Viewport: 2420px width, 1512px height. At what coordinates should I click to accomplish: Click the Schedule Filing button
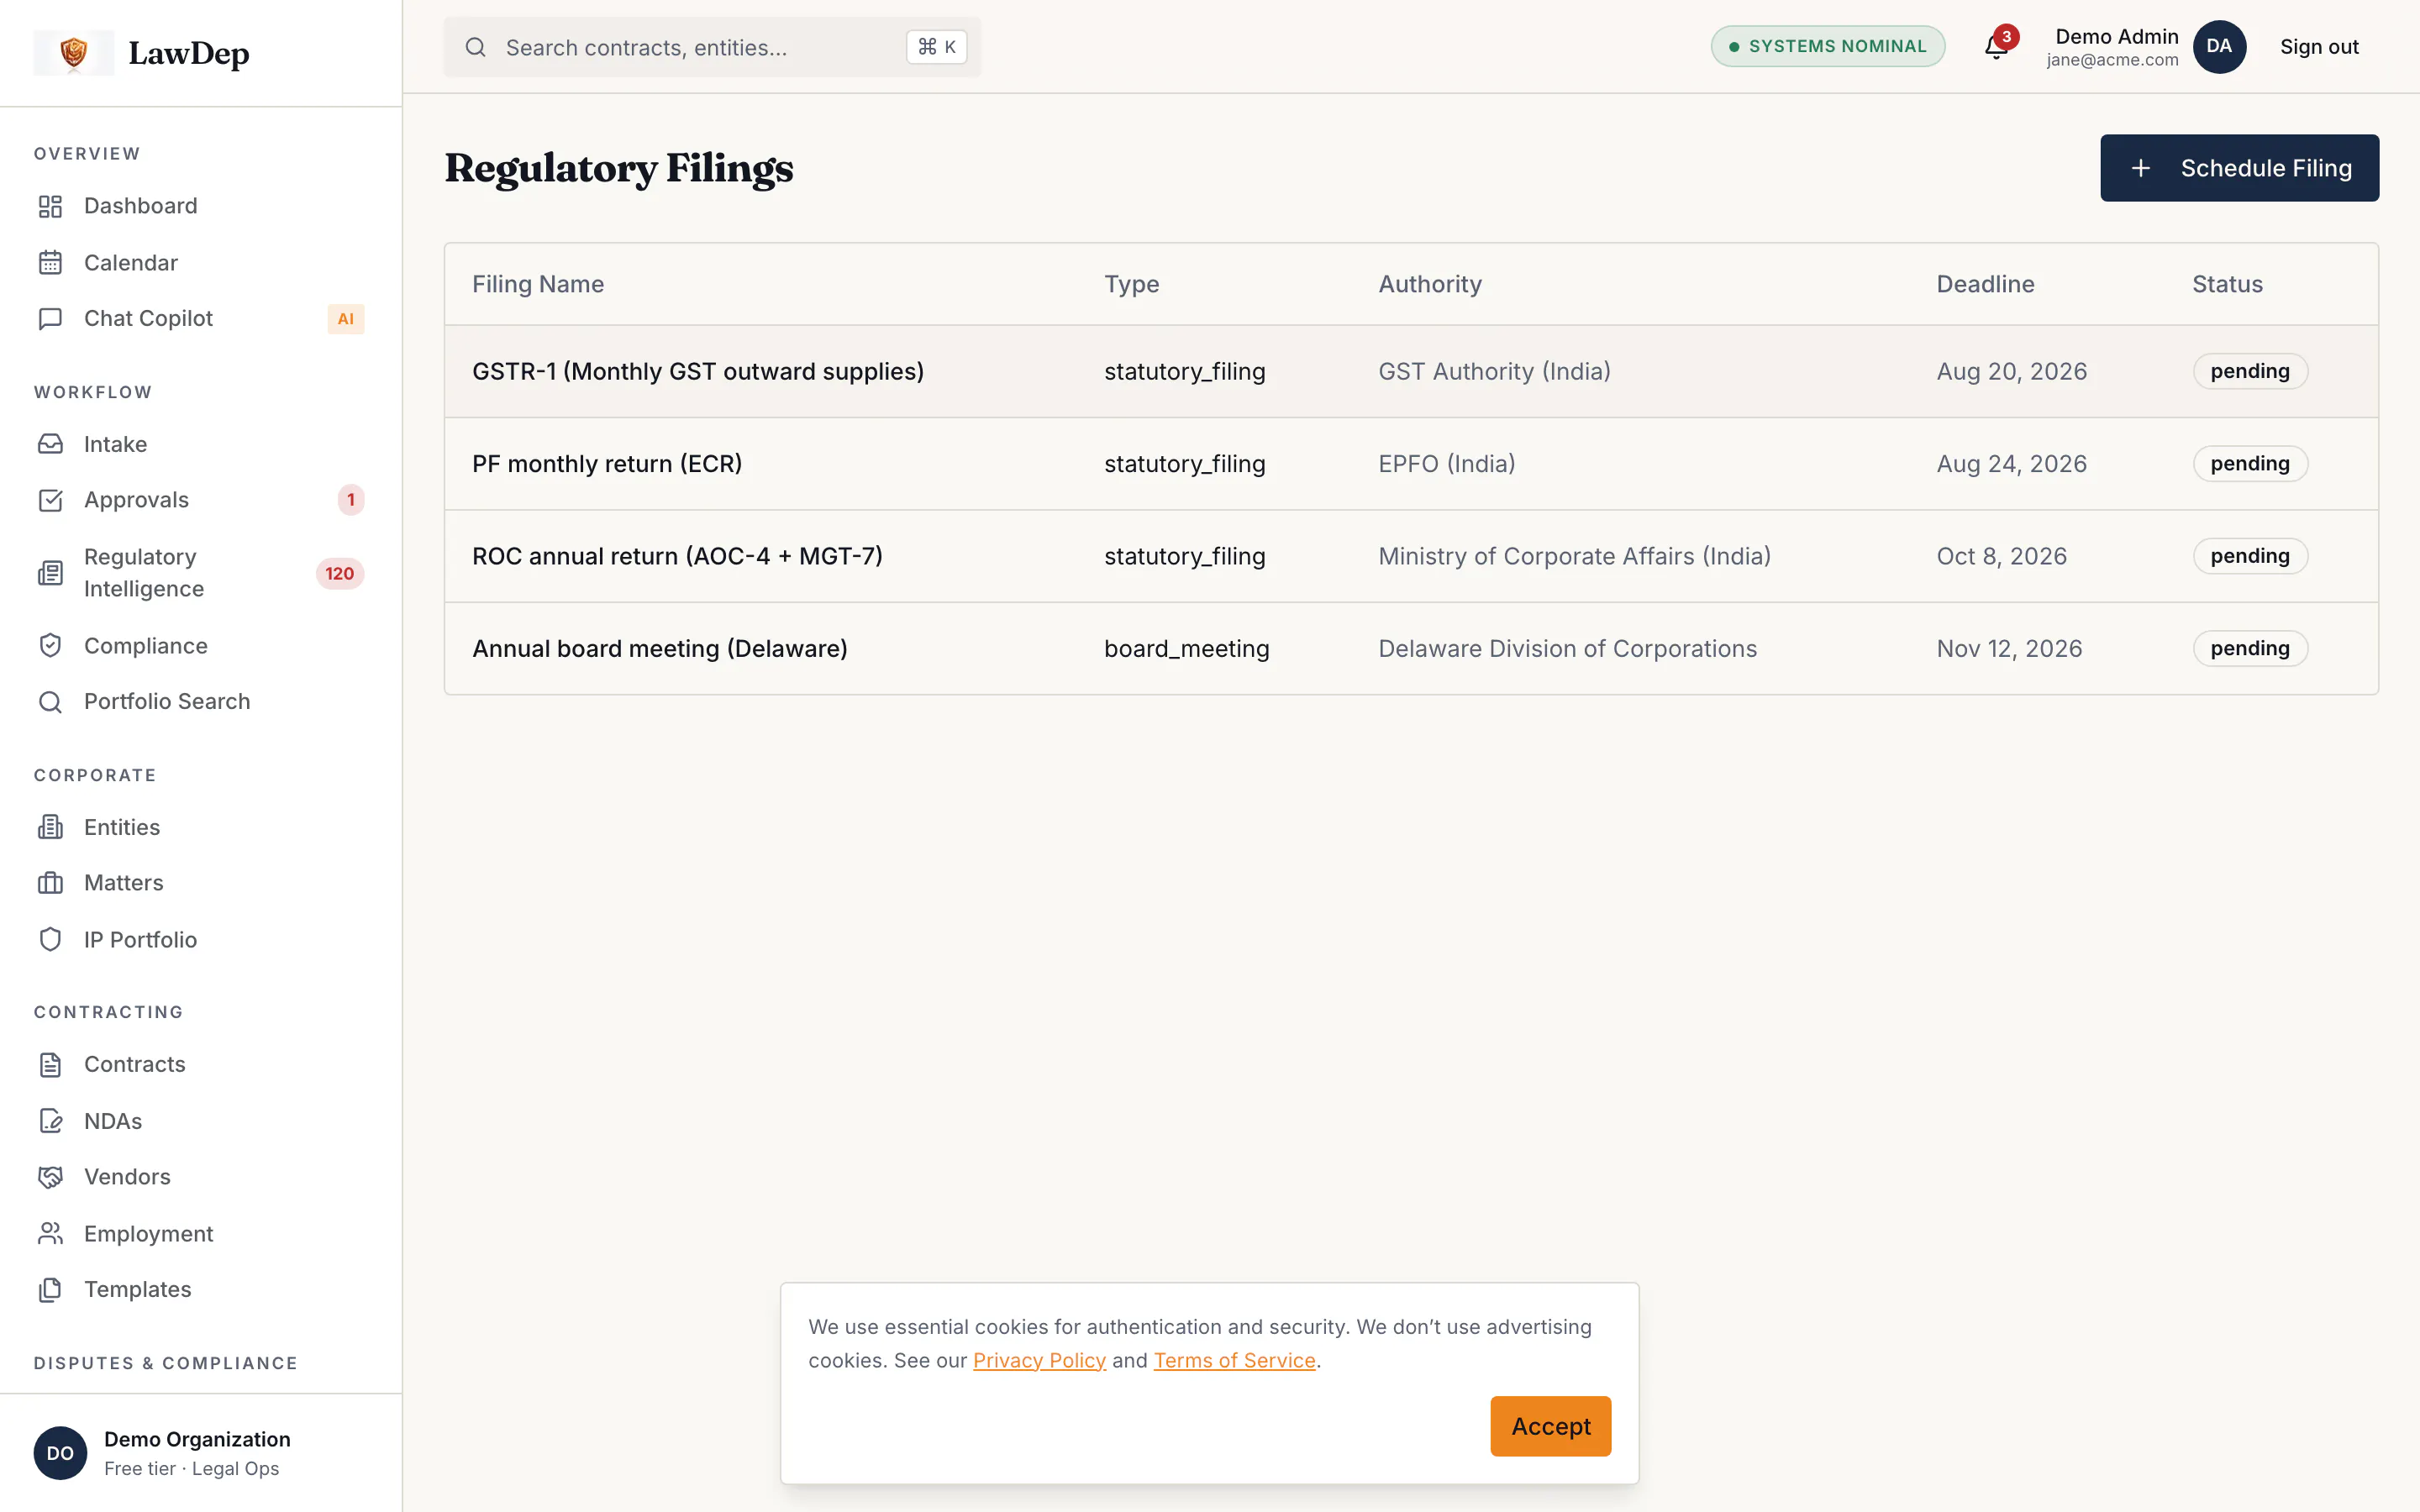(2239, 168)
